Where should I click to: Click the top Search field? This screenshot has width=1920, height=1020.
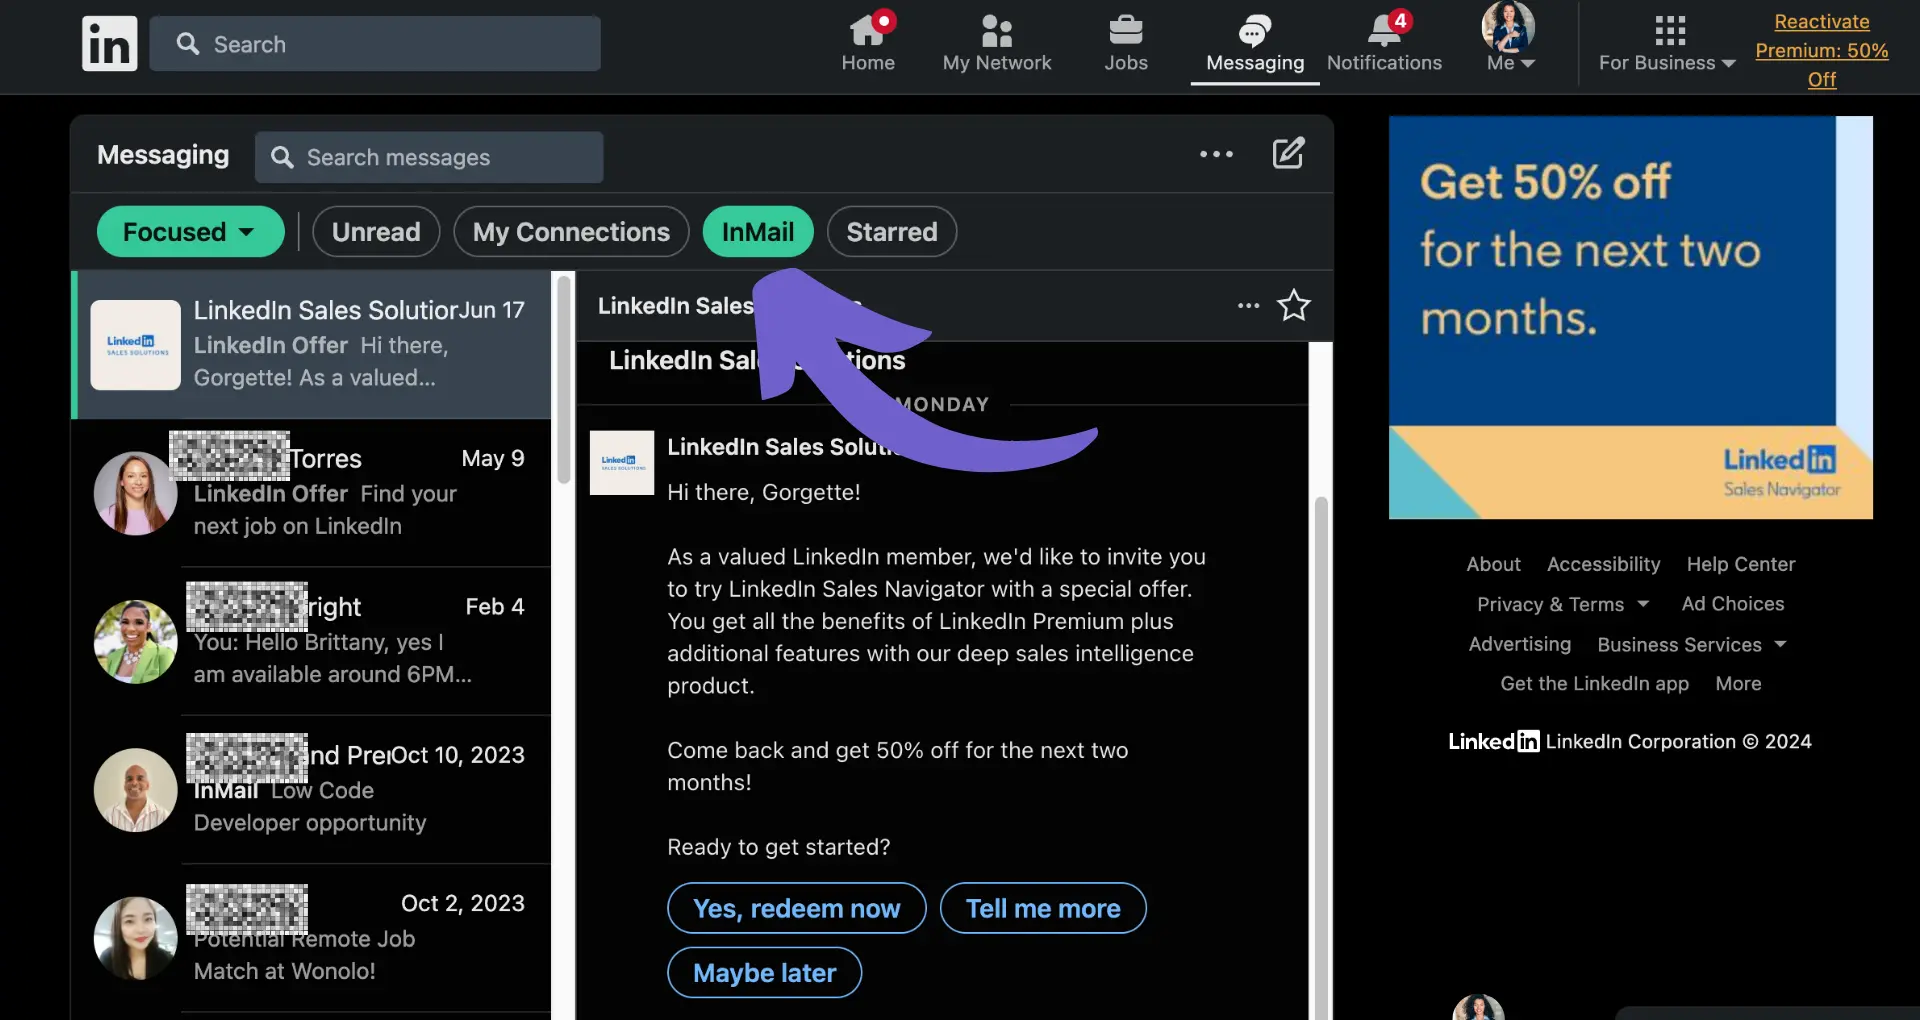point(375,44)
